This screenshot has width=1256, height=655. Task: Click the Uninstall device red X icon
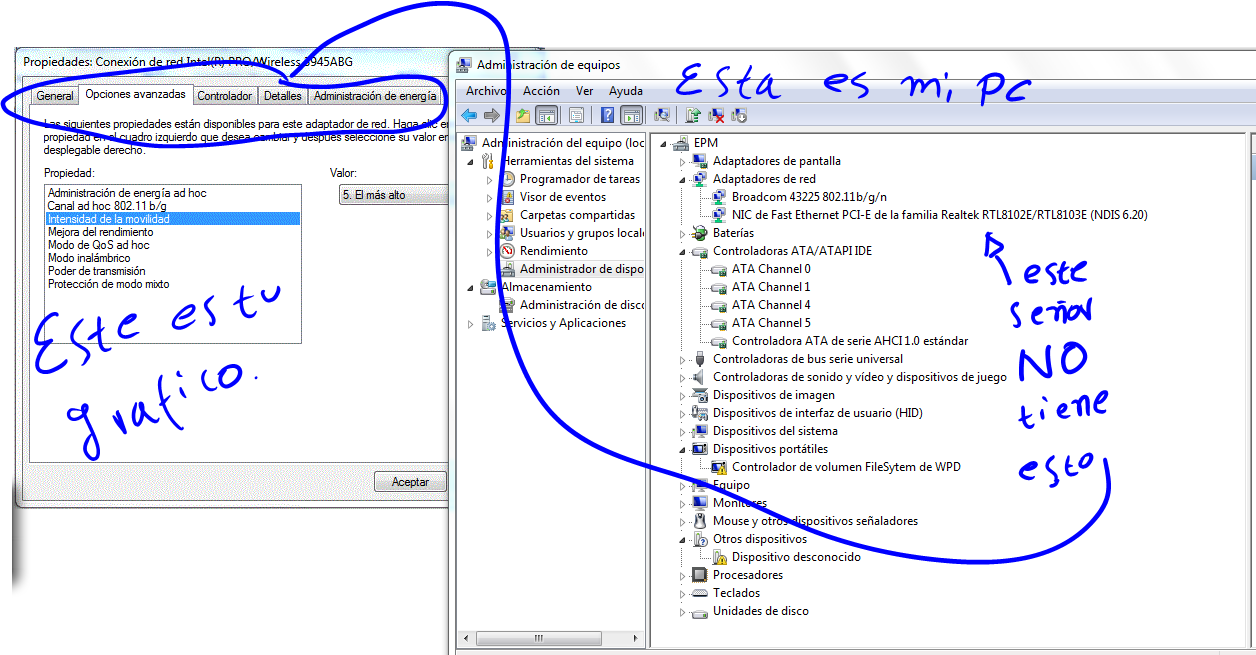[716, 116]
